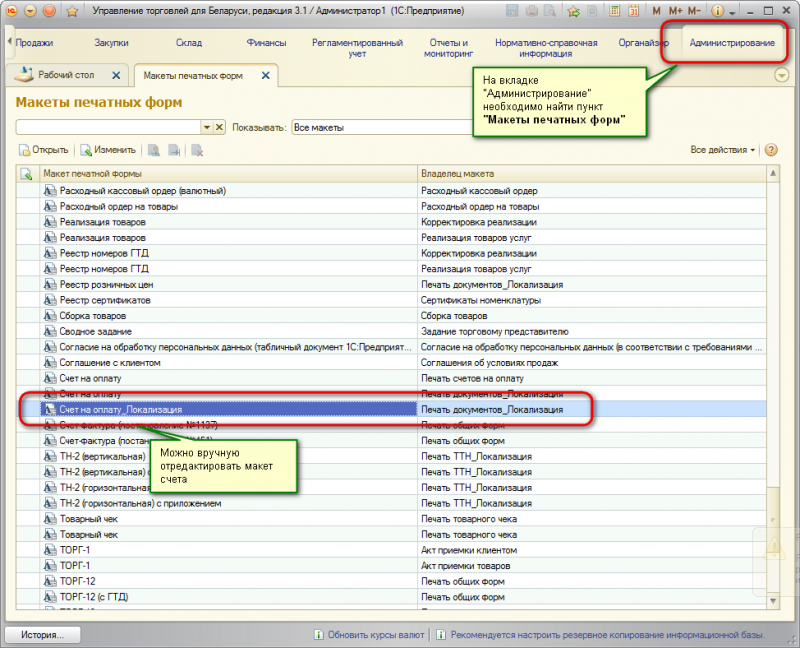800x648 pixels.
Task: Click the M memory button
Action: [656, 11]
